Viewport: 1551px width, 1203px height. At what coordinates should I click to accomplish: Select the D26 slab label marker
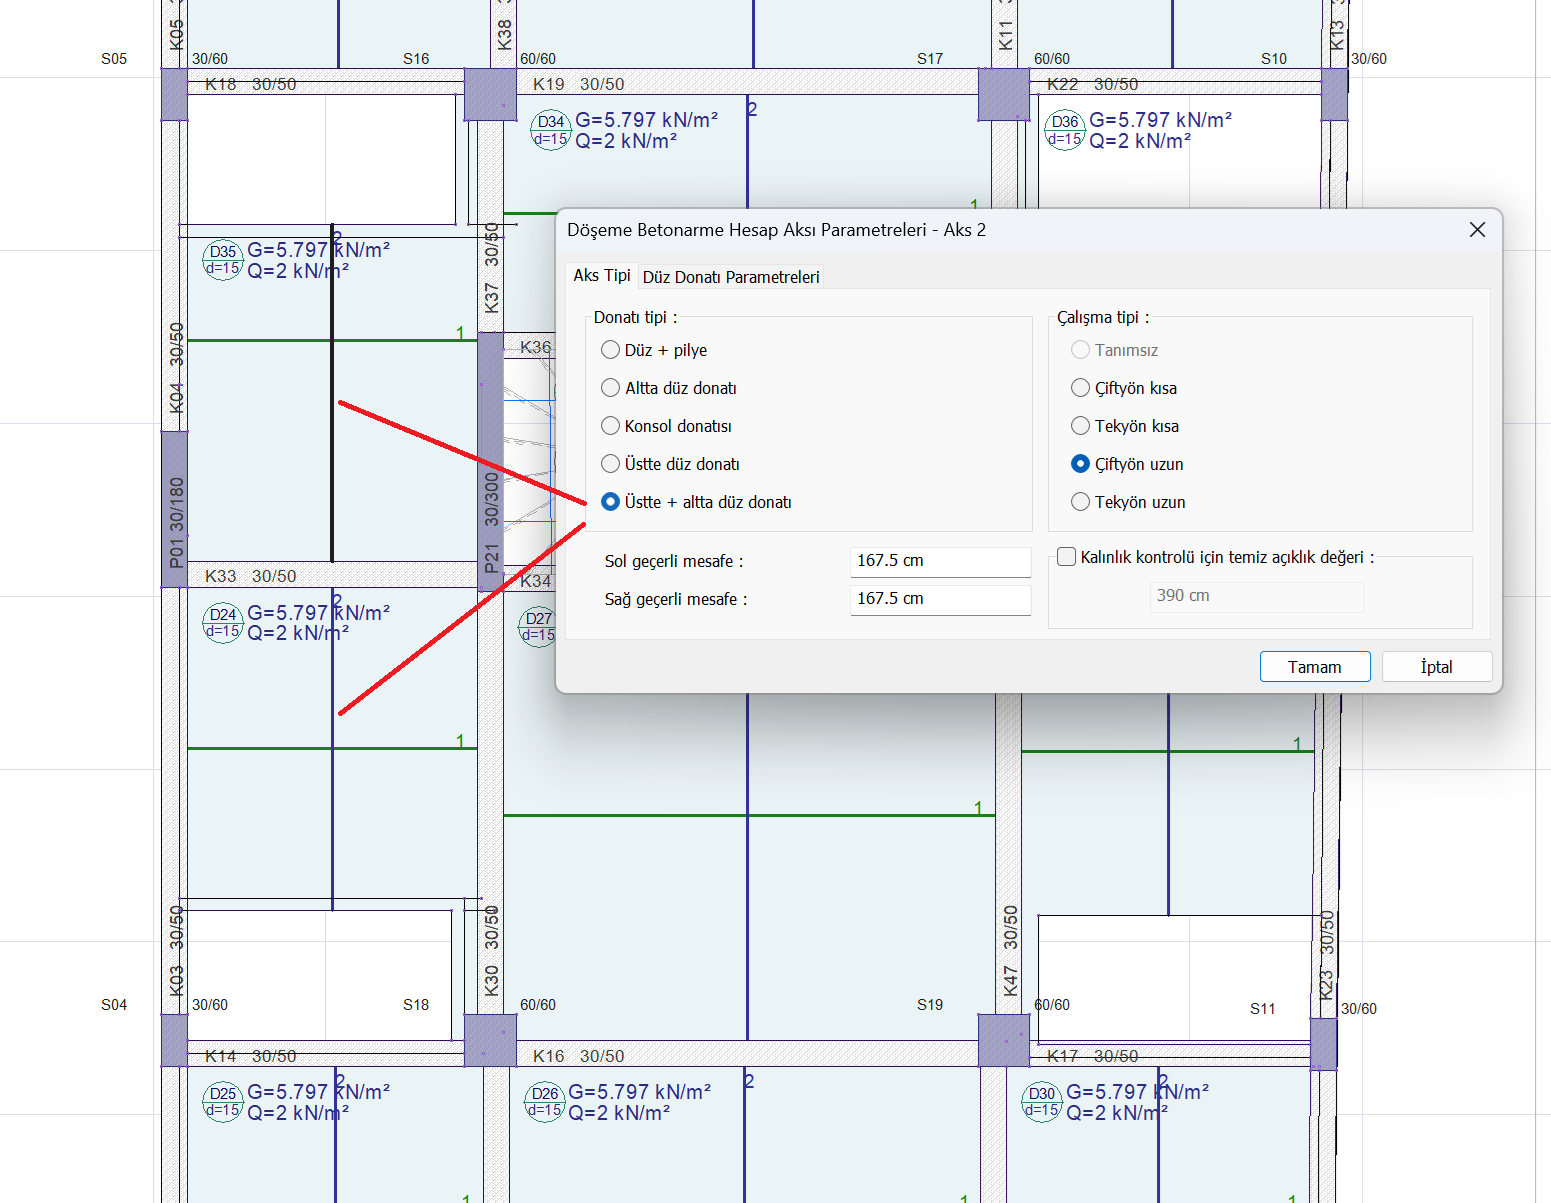tap(545, 1102)
